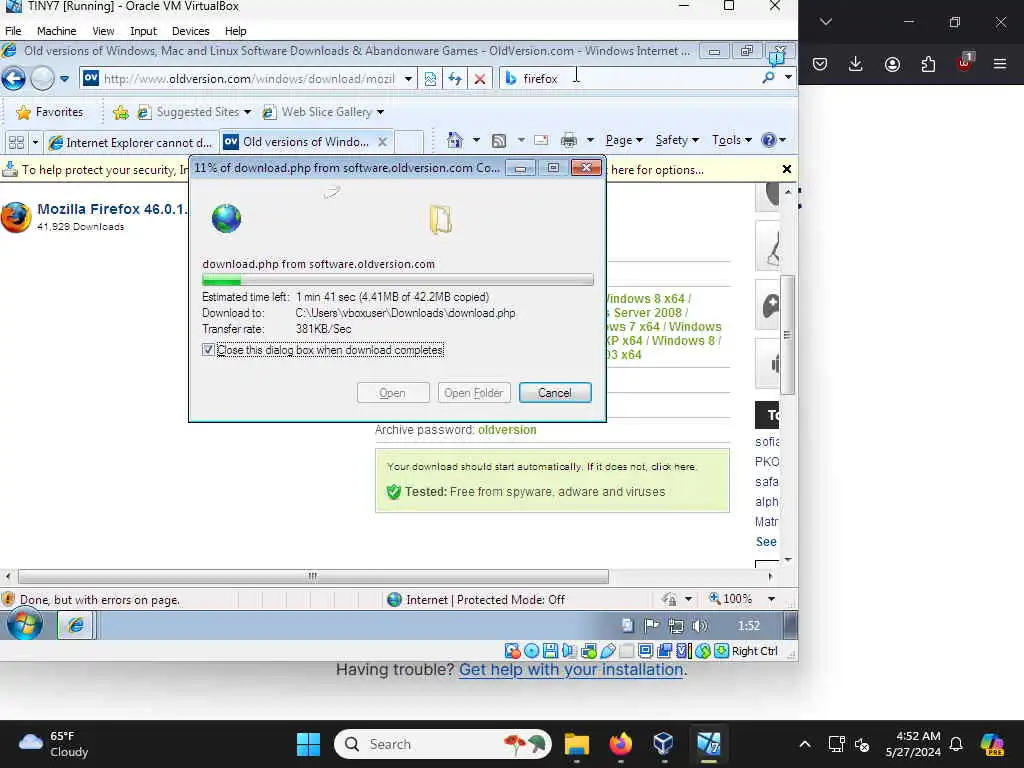This screenshot has width=1024, height=768.
Task: Click the Print icon in command bar
Action: pos(569,140)
